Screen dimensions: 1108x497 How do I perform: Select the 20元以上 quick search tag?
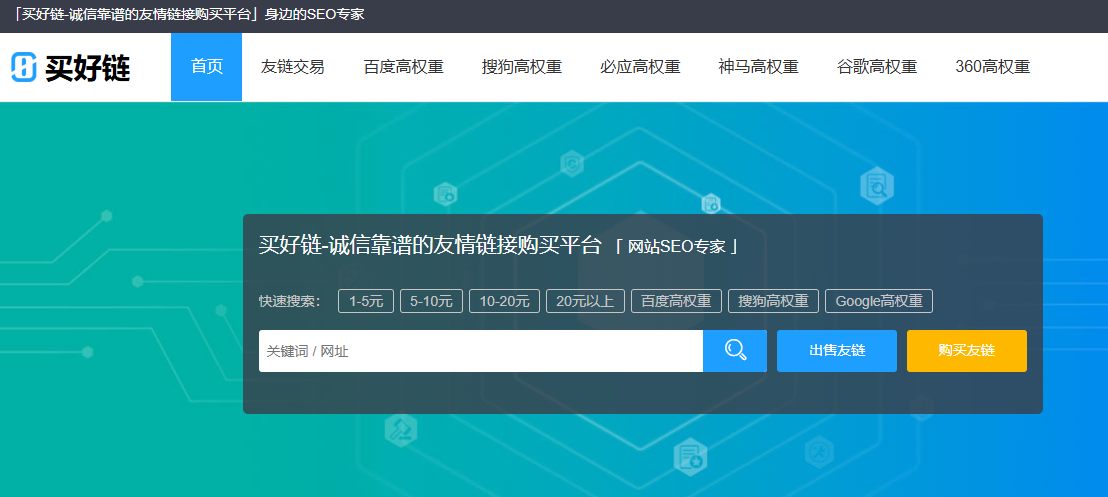[585, 301]
